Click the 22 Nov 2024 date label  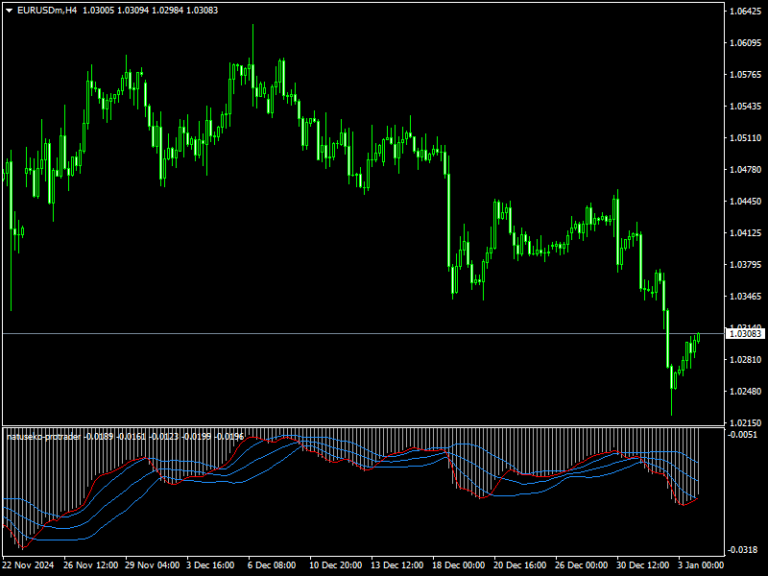pos(28,565)
